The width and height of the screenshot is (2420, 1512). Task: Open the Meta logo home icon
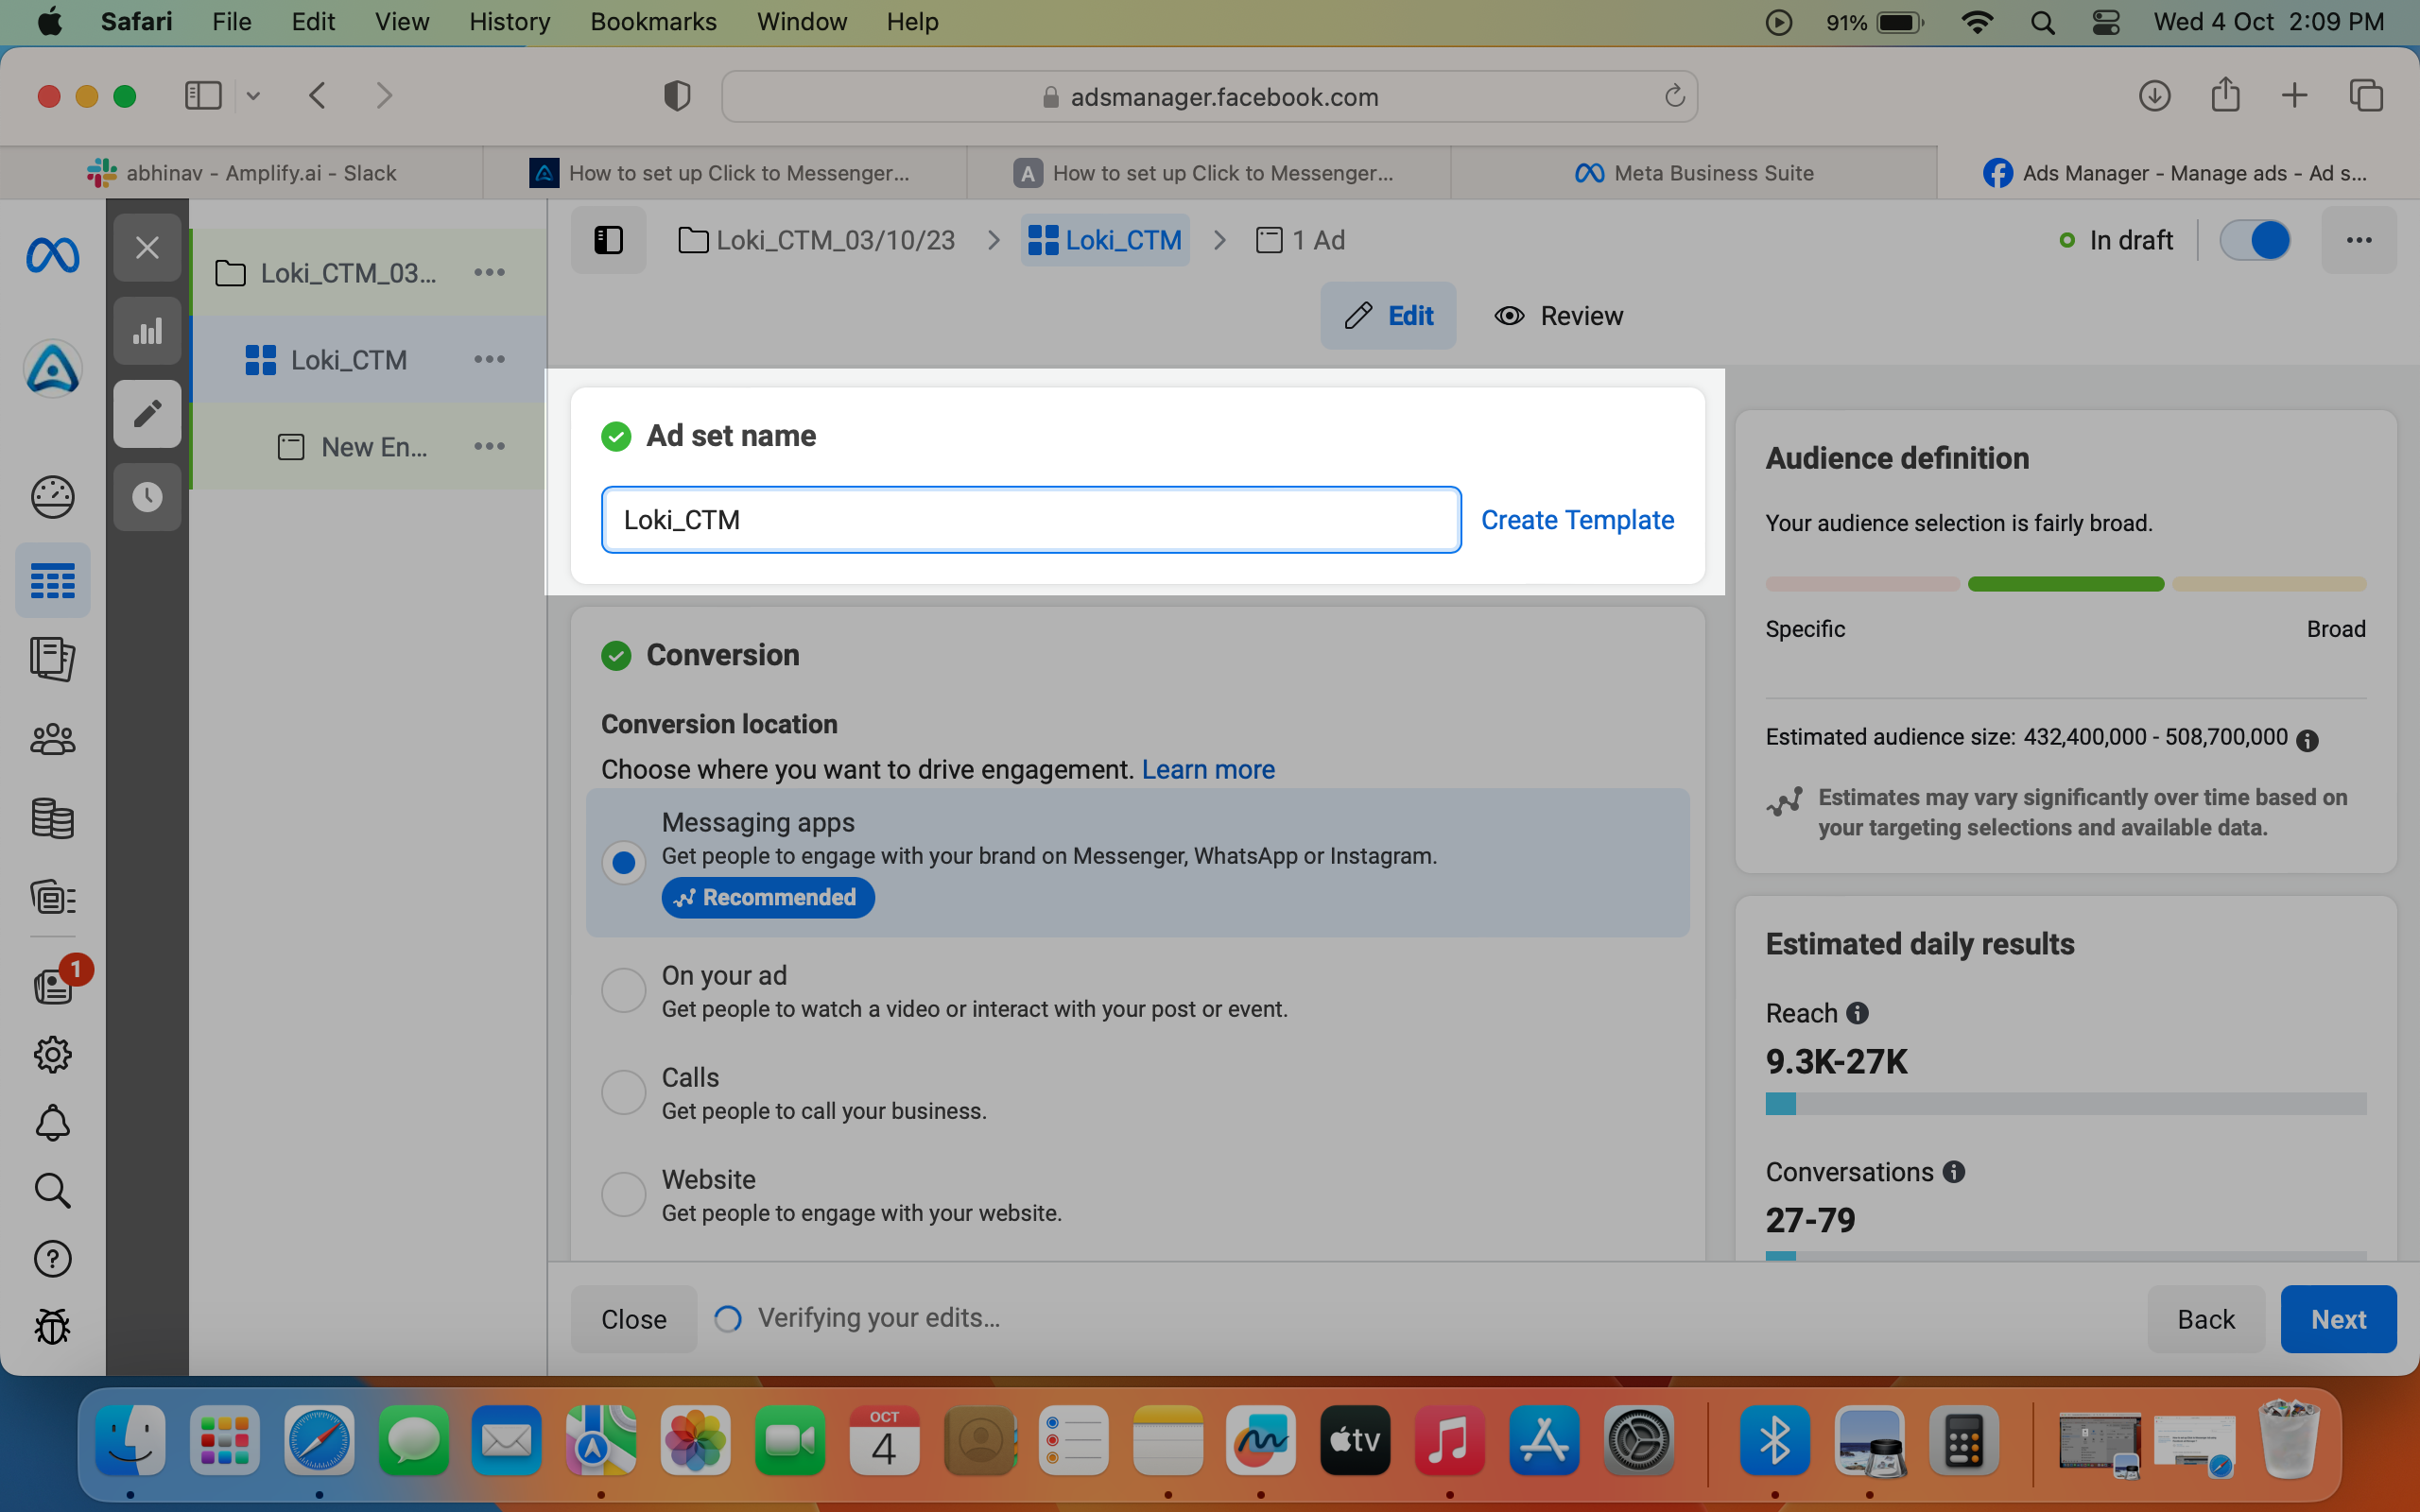[52, 256]
